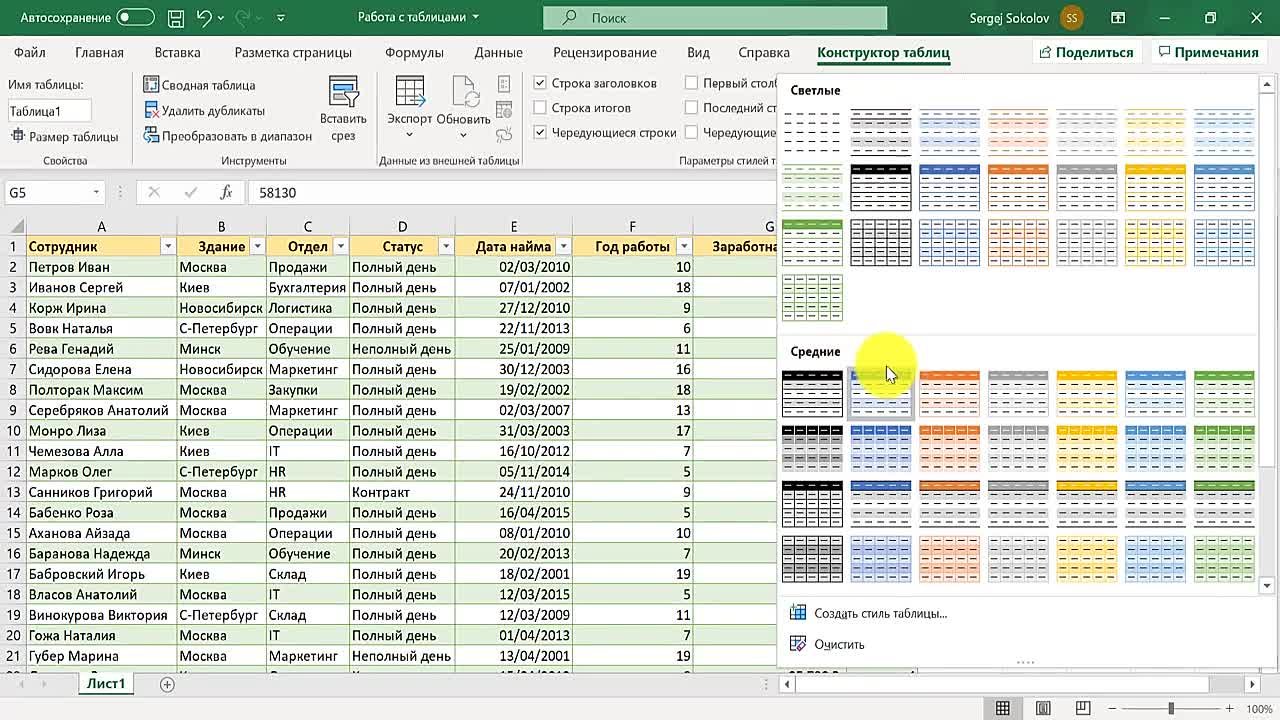
Task: Add a new sheet with plus icon
Action: coord(167,684)
